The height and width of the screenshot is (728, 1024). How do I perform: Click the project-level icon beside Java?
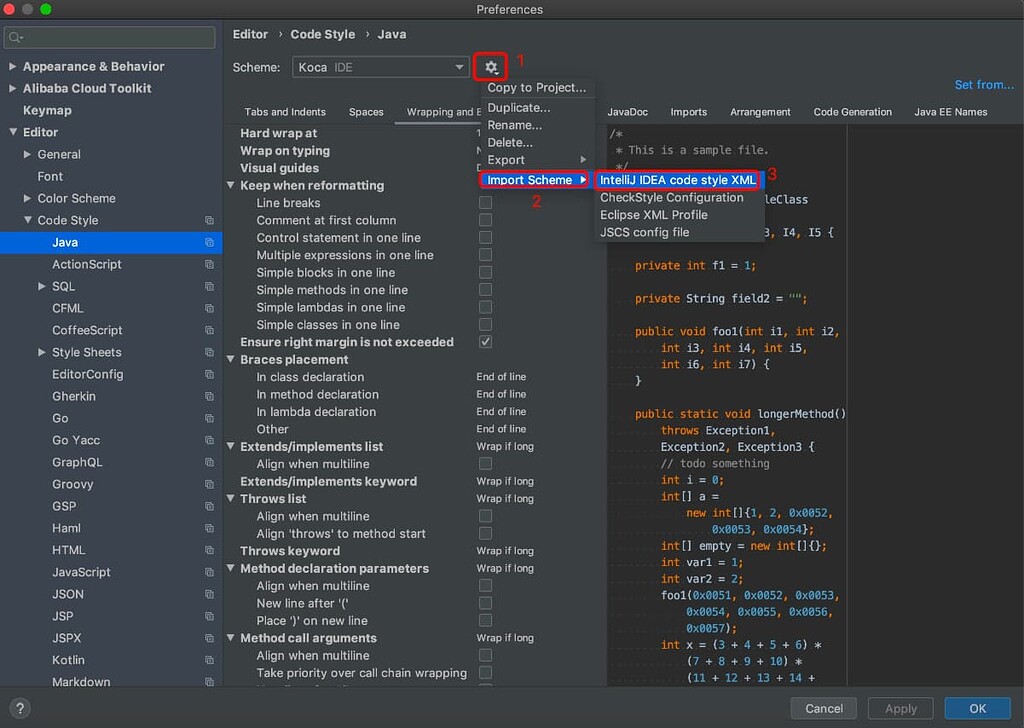[x=209, y=242]
